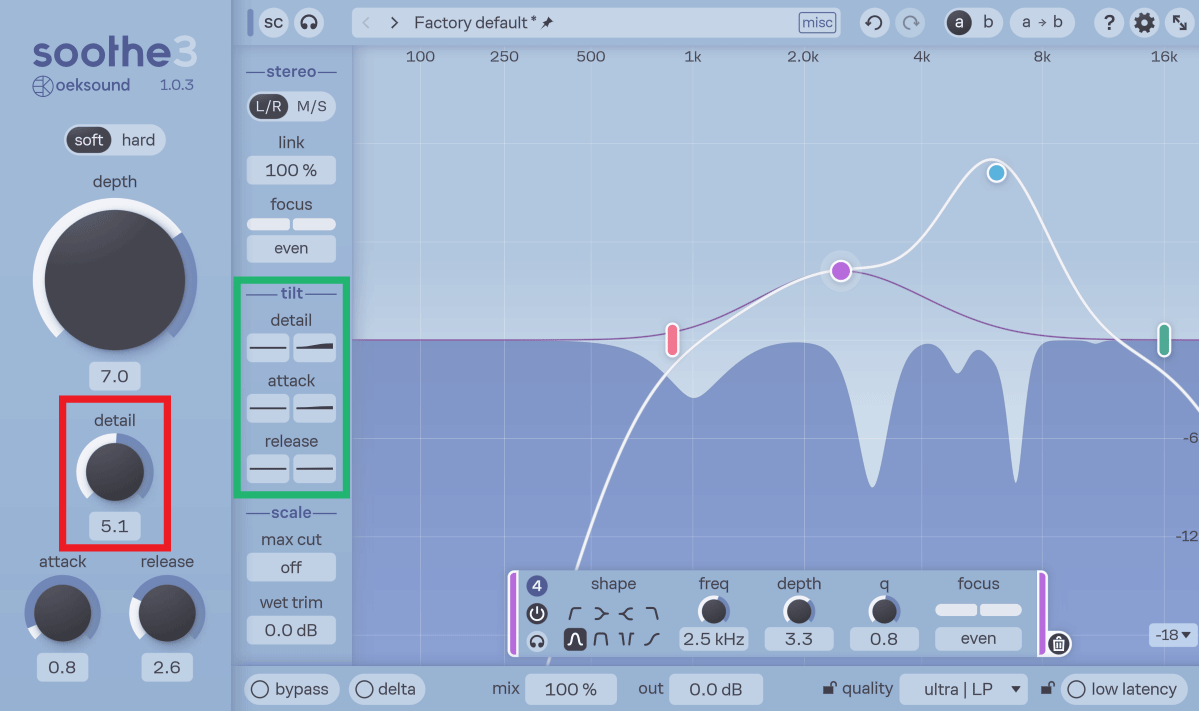Click the a → b copy button
Screen dimensions: 1199x711
point(1041,22)
